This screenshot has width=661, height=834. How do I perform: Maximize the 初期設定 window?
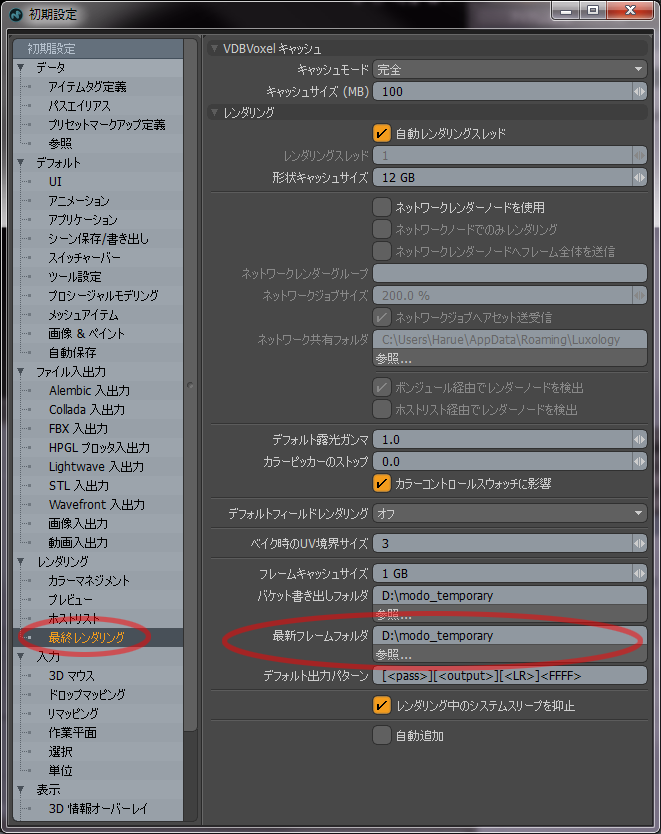593,10
